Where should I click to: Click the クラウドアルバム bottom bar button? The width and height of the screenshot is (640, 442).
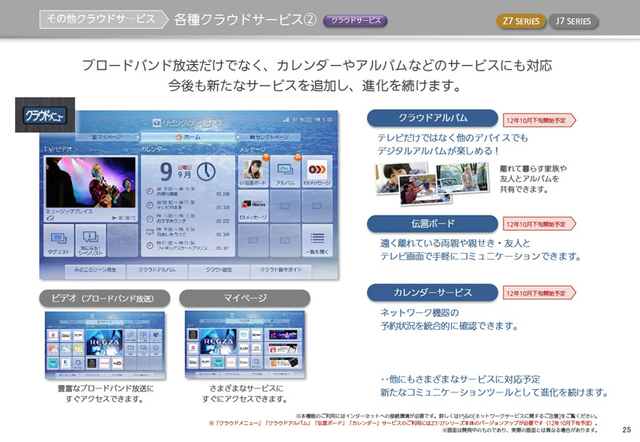click(x=157, y=270)
